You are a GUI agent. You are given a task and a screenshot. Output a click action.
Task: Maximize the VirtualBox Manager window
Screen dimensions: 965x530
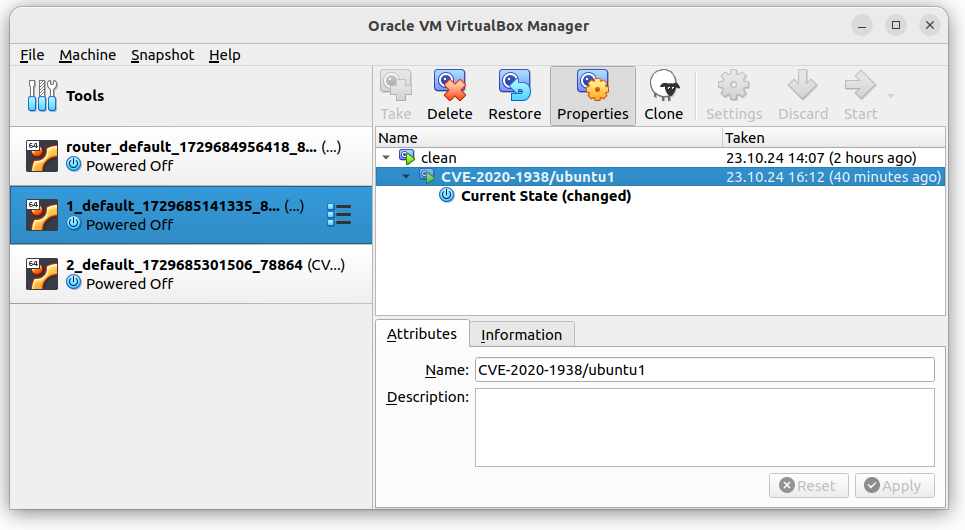[895, 25]
